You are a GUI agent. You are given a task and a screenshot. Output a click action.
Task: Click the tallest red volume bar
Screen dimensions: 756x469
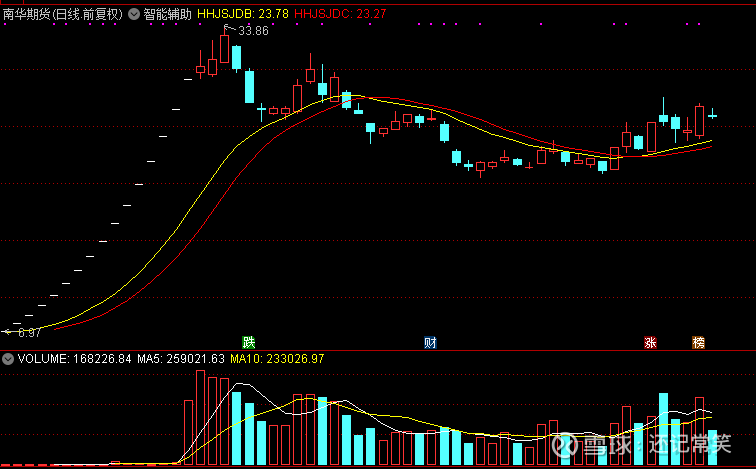(201, 417)
